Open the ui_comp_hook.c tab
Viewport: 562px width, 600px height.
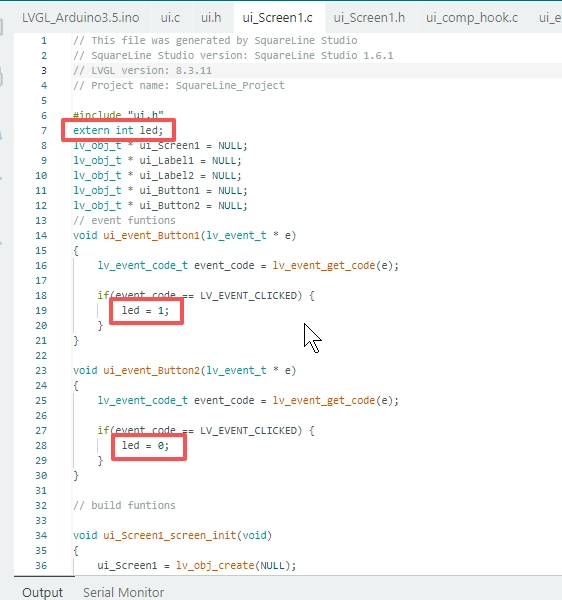(472, 18)
